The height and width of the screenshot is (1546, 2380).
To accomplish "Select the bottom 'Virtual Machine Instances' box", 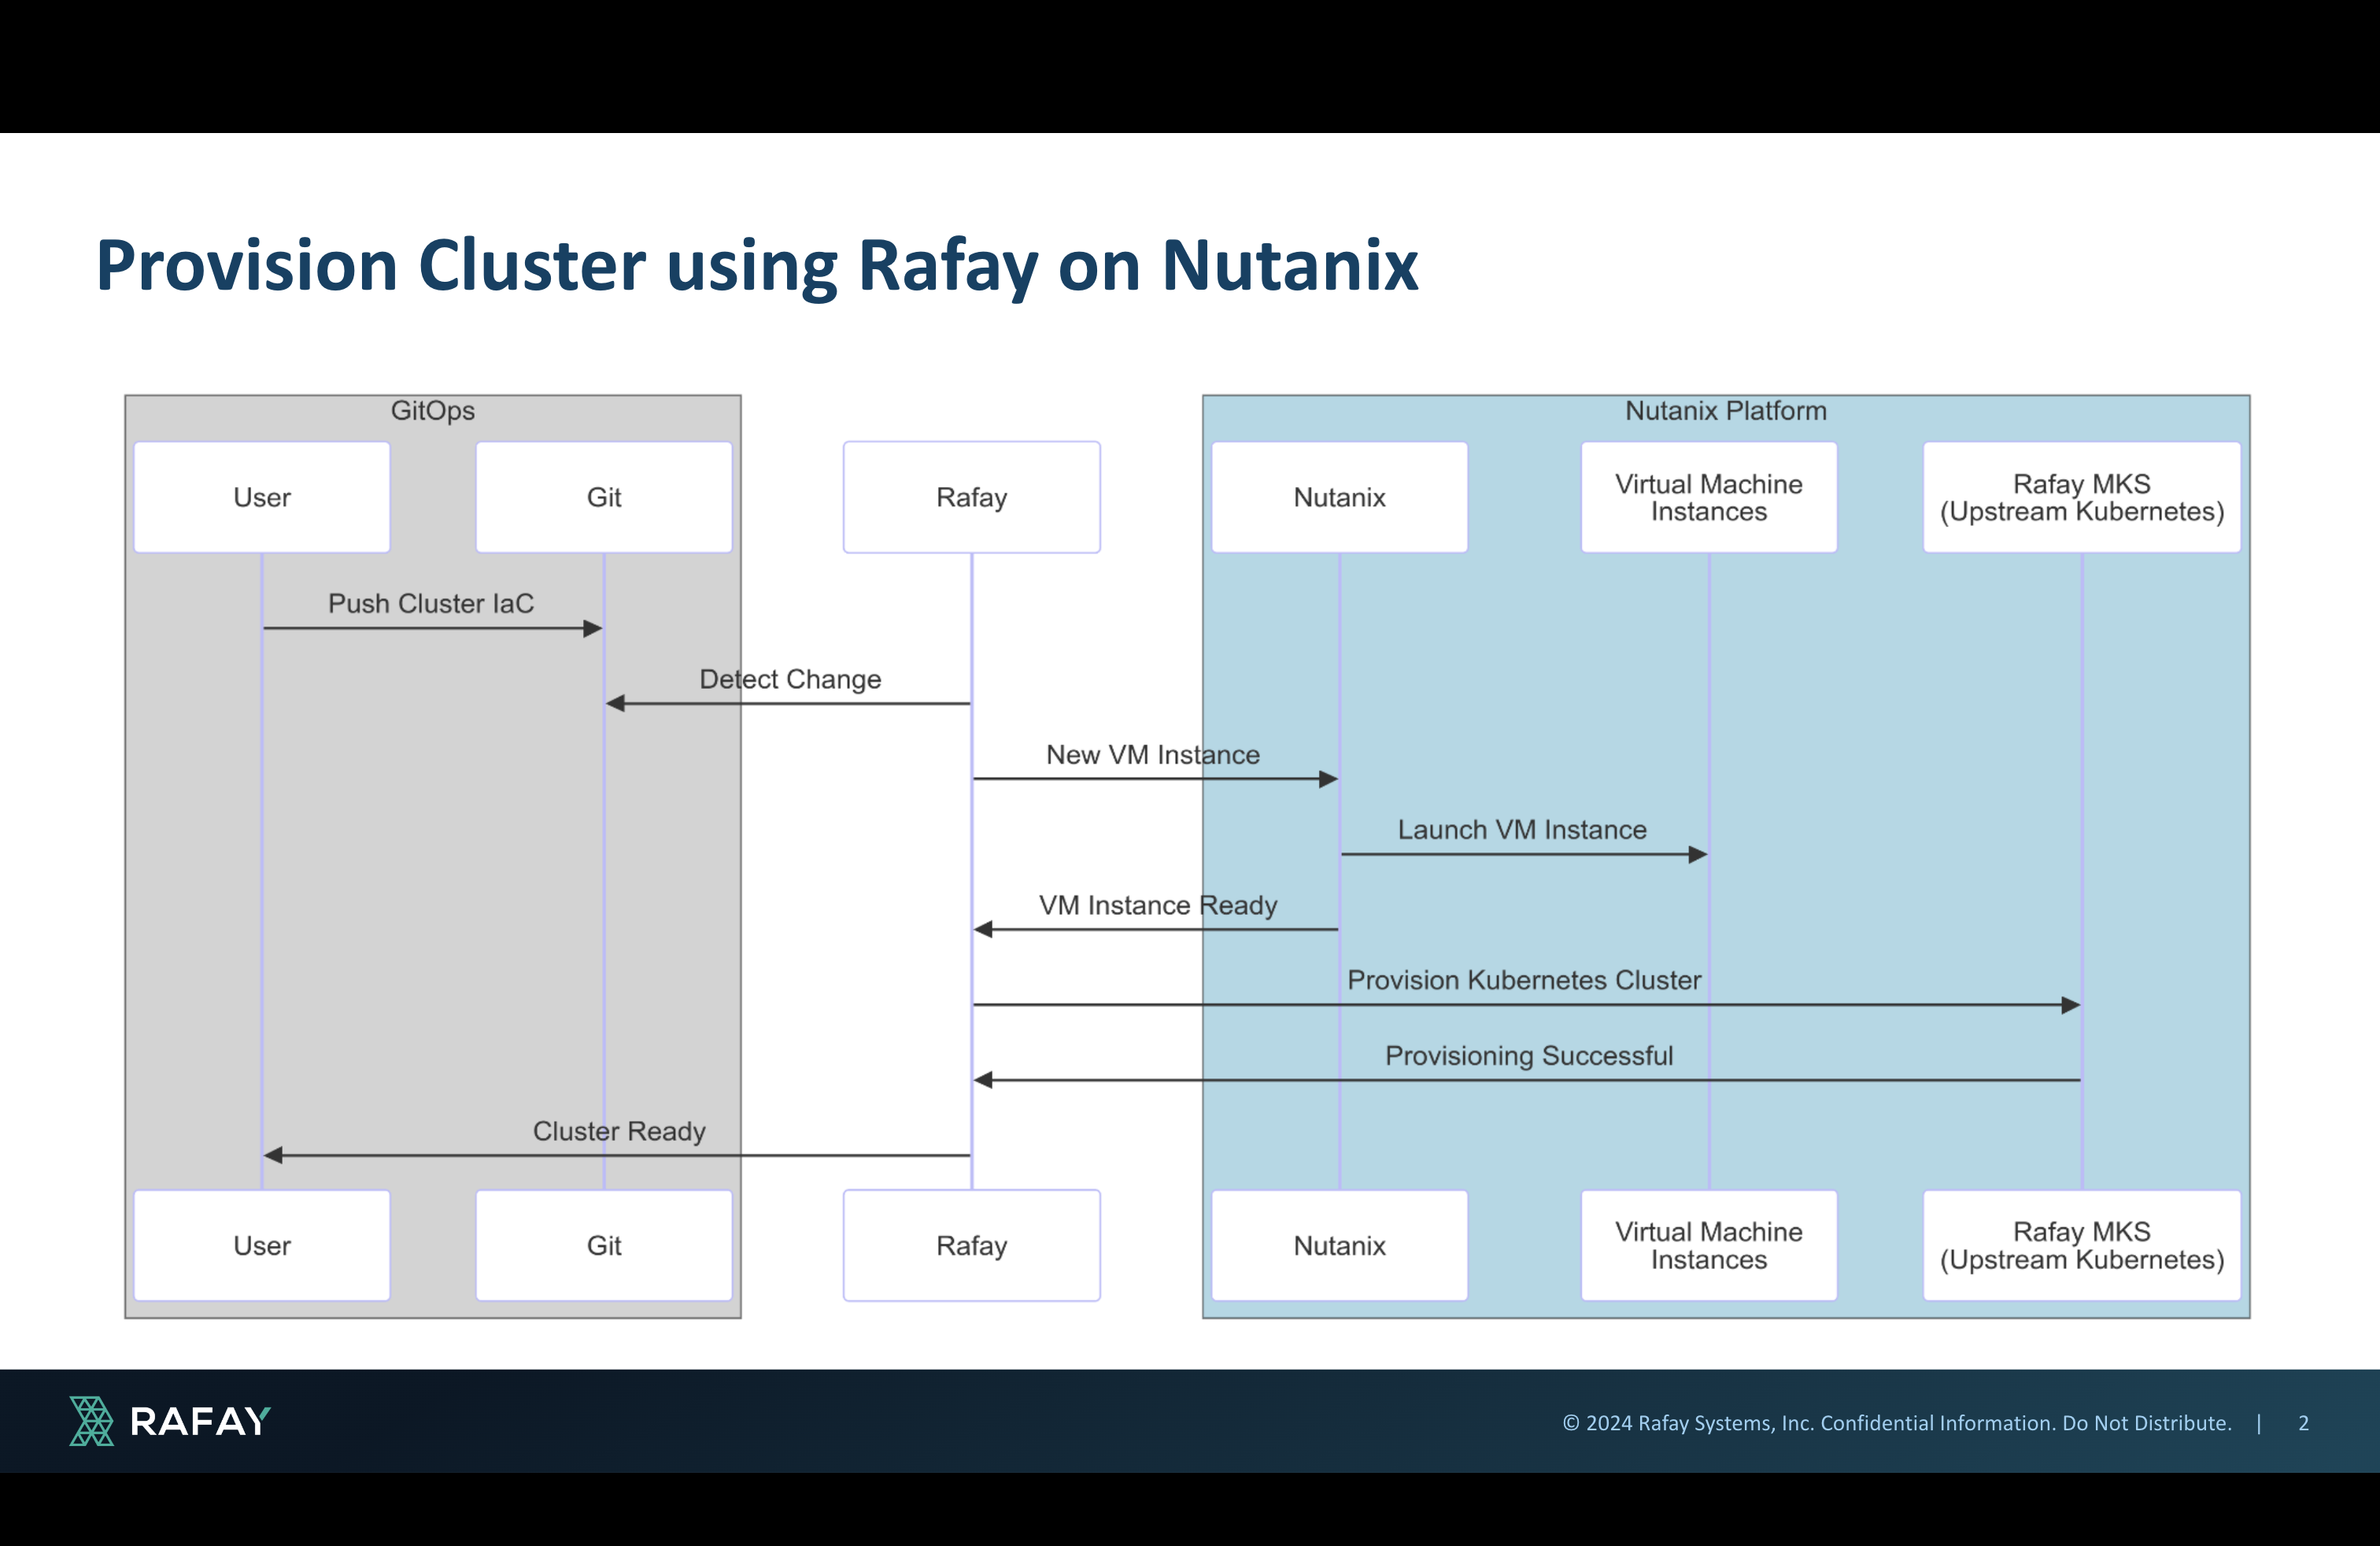I will 1709,1245.
